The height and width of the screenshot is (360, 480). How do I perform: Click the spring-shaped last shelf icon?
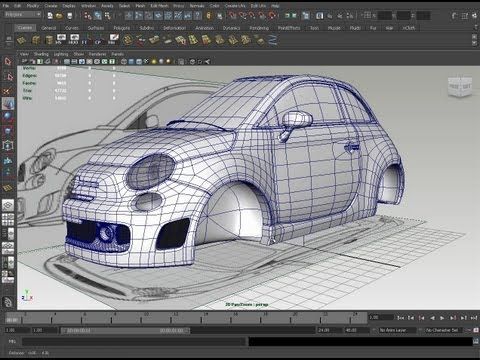tap(273, 40)
